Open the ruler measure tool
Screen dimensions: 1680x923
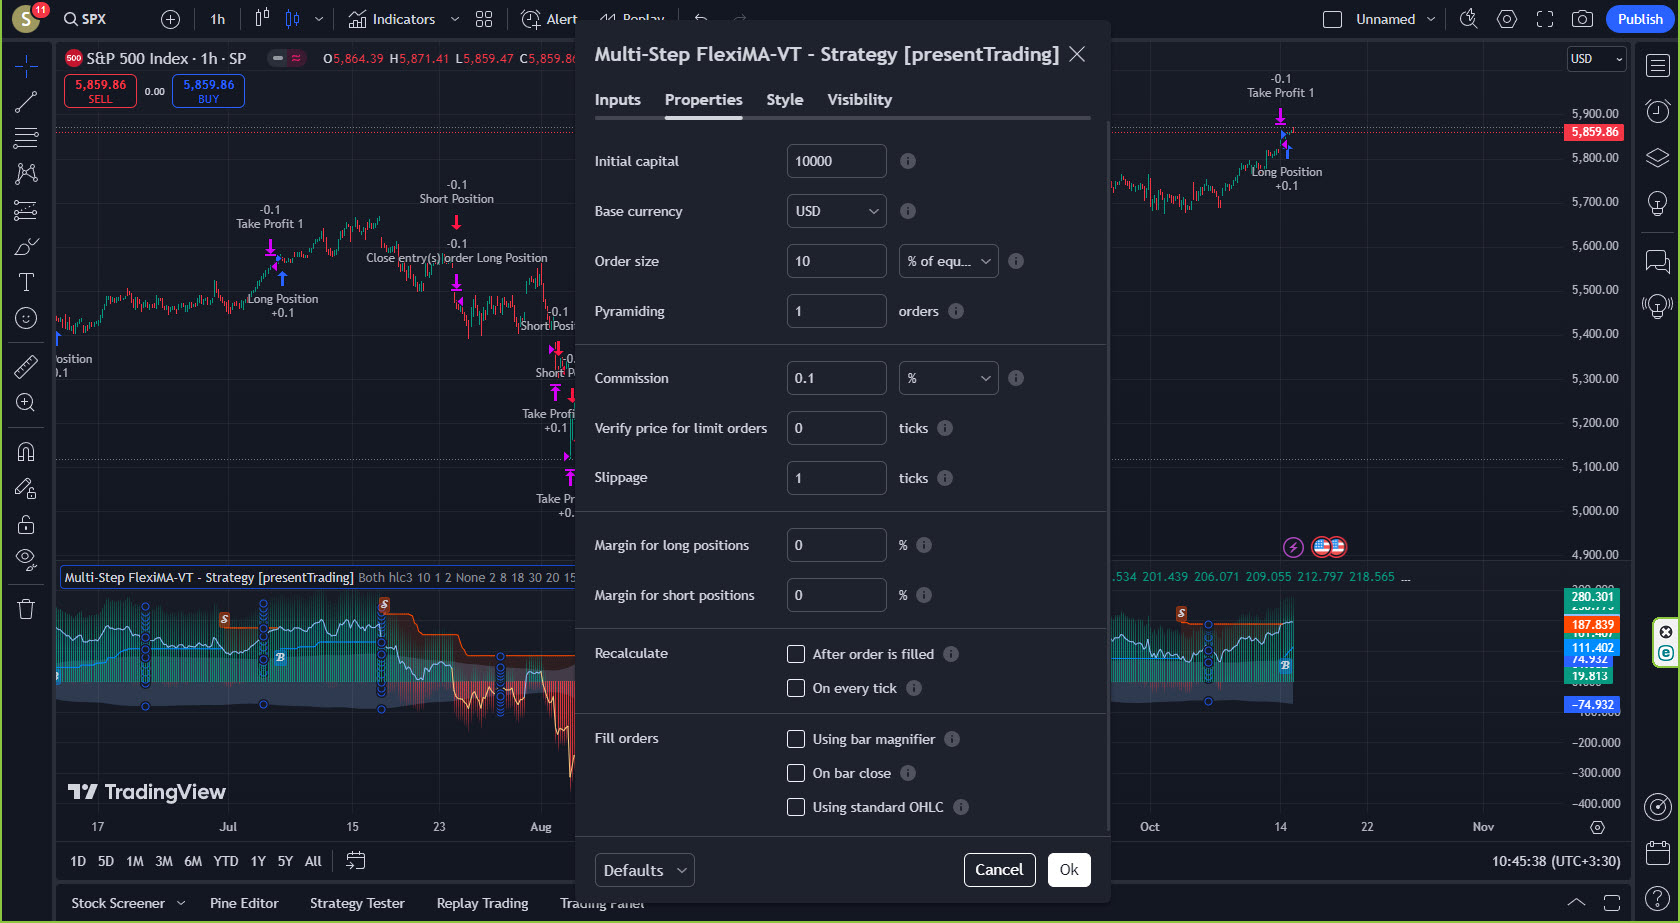(26, 367)
